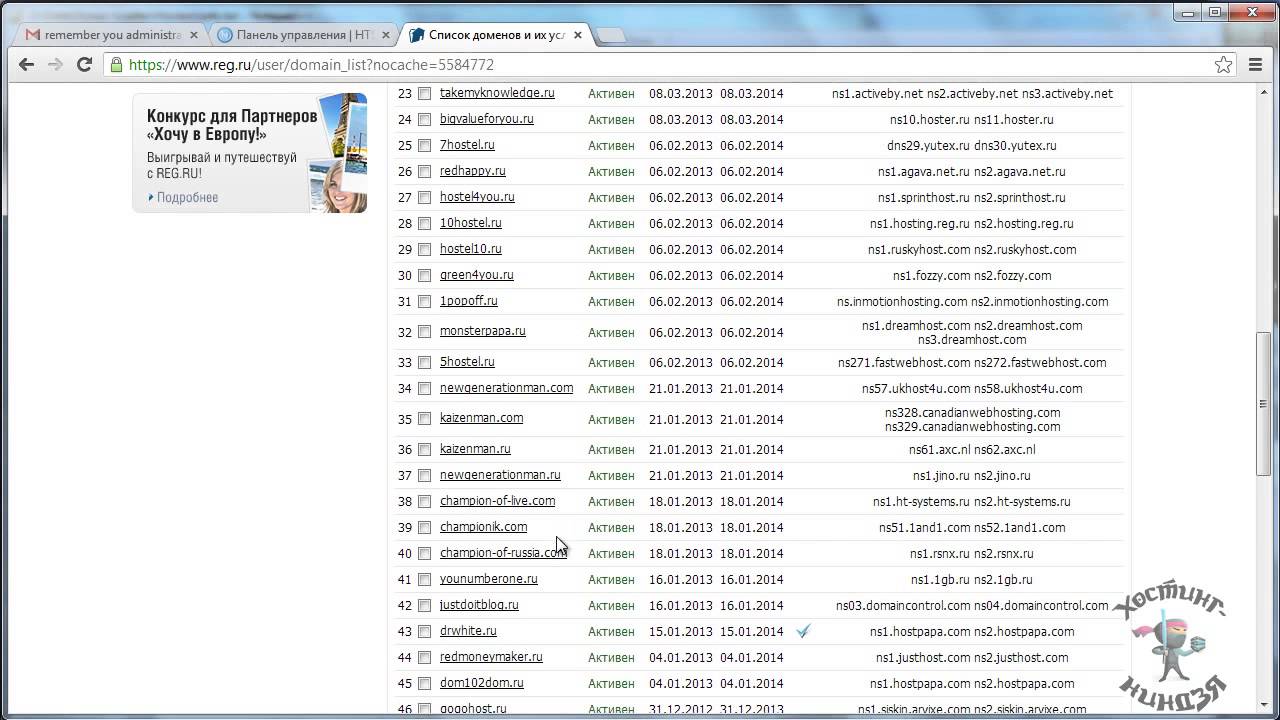Open the 5hostel.ru domain link
The image size is (1280, 720).
(467, 362)
